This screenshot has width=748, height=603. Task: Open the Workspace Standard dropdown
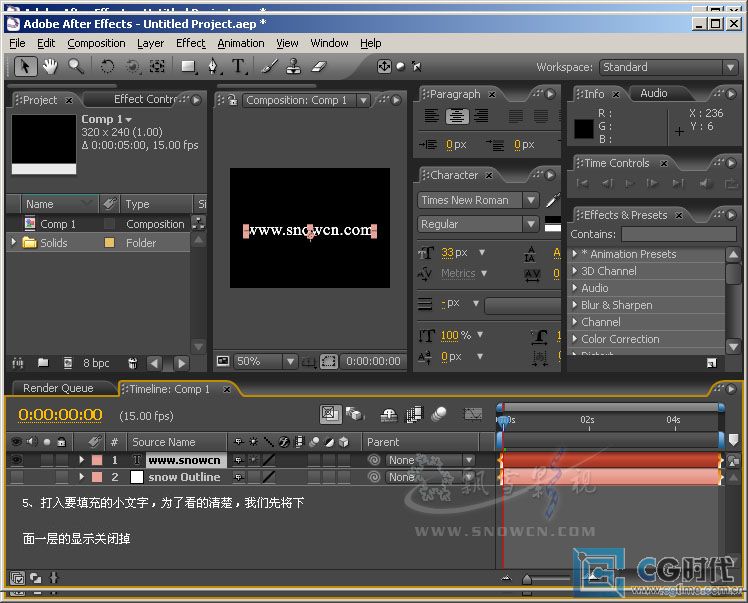(668, 67)
